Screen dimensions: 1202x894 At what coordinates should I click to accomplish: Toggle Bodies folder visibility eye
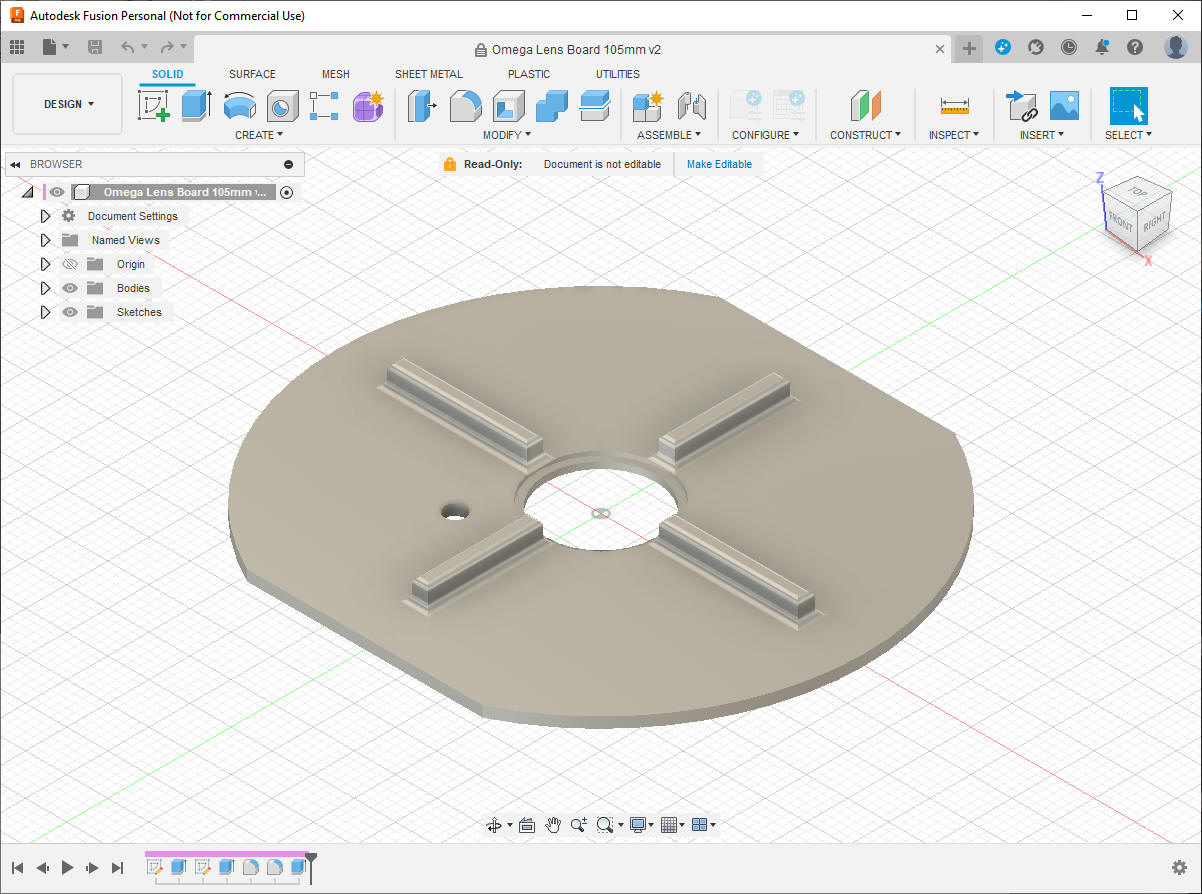(70, 288)
